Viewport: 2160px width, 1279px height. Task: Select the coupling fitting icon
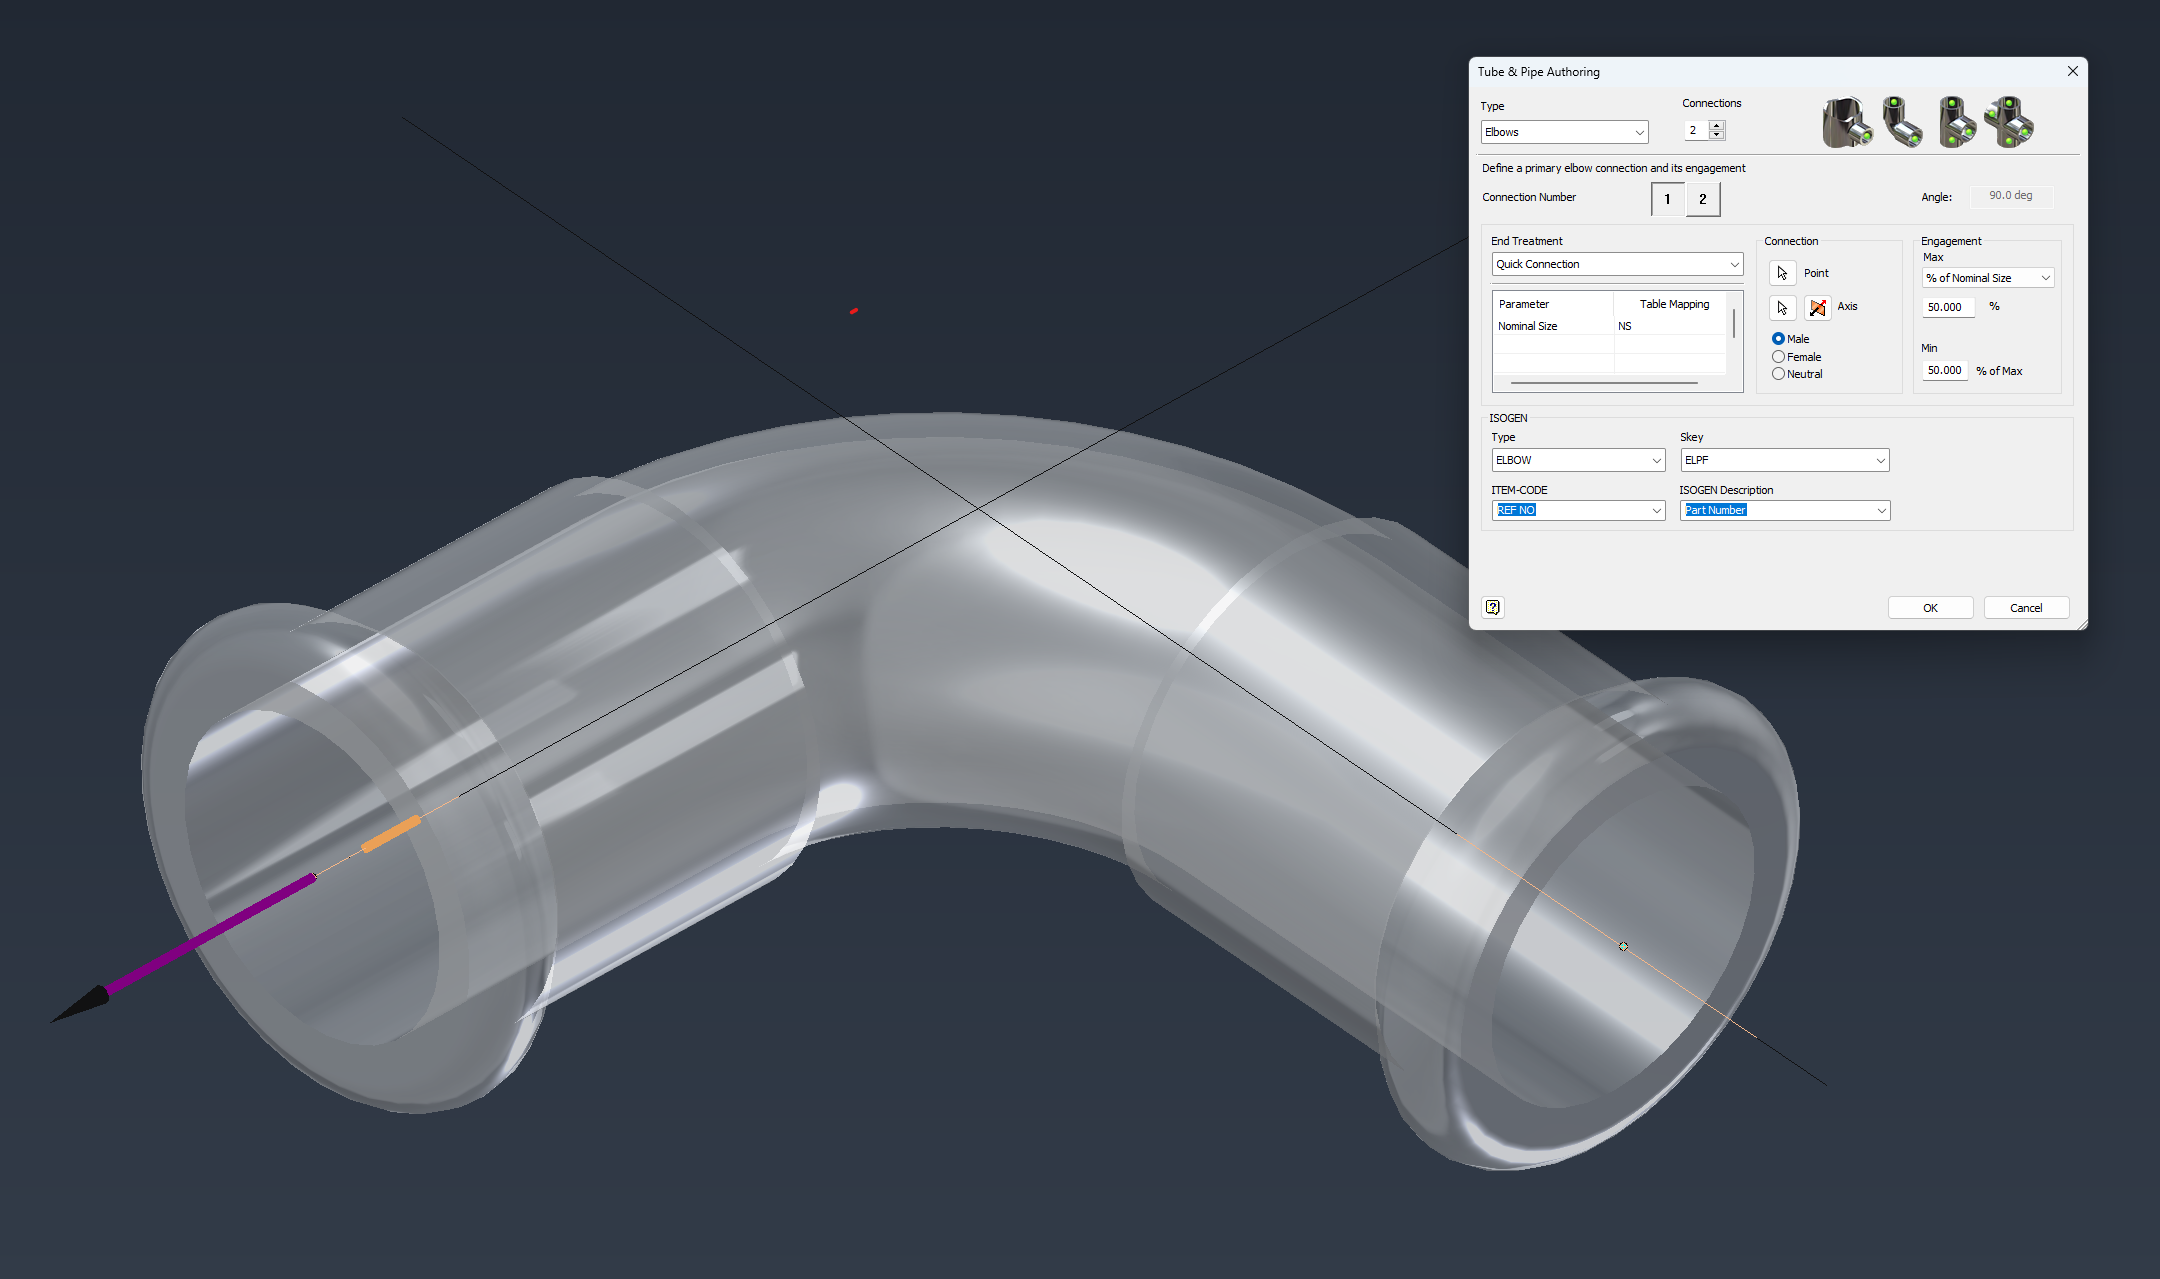1849,122
